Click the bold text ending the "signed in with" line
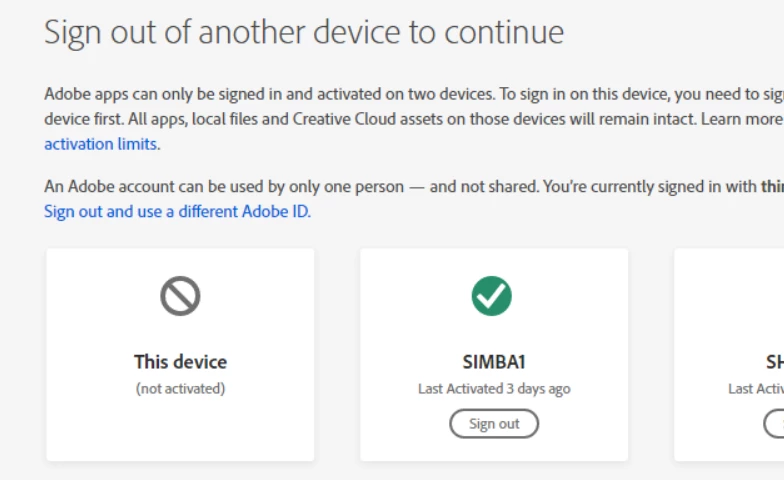Screen dimensions: 784x480 tap(772, 187)
